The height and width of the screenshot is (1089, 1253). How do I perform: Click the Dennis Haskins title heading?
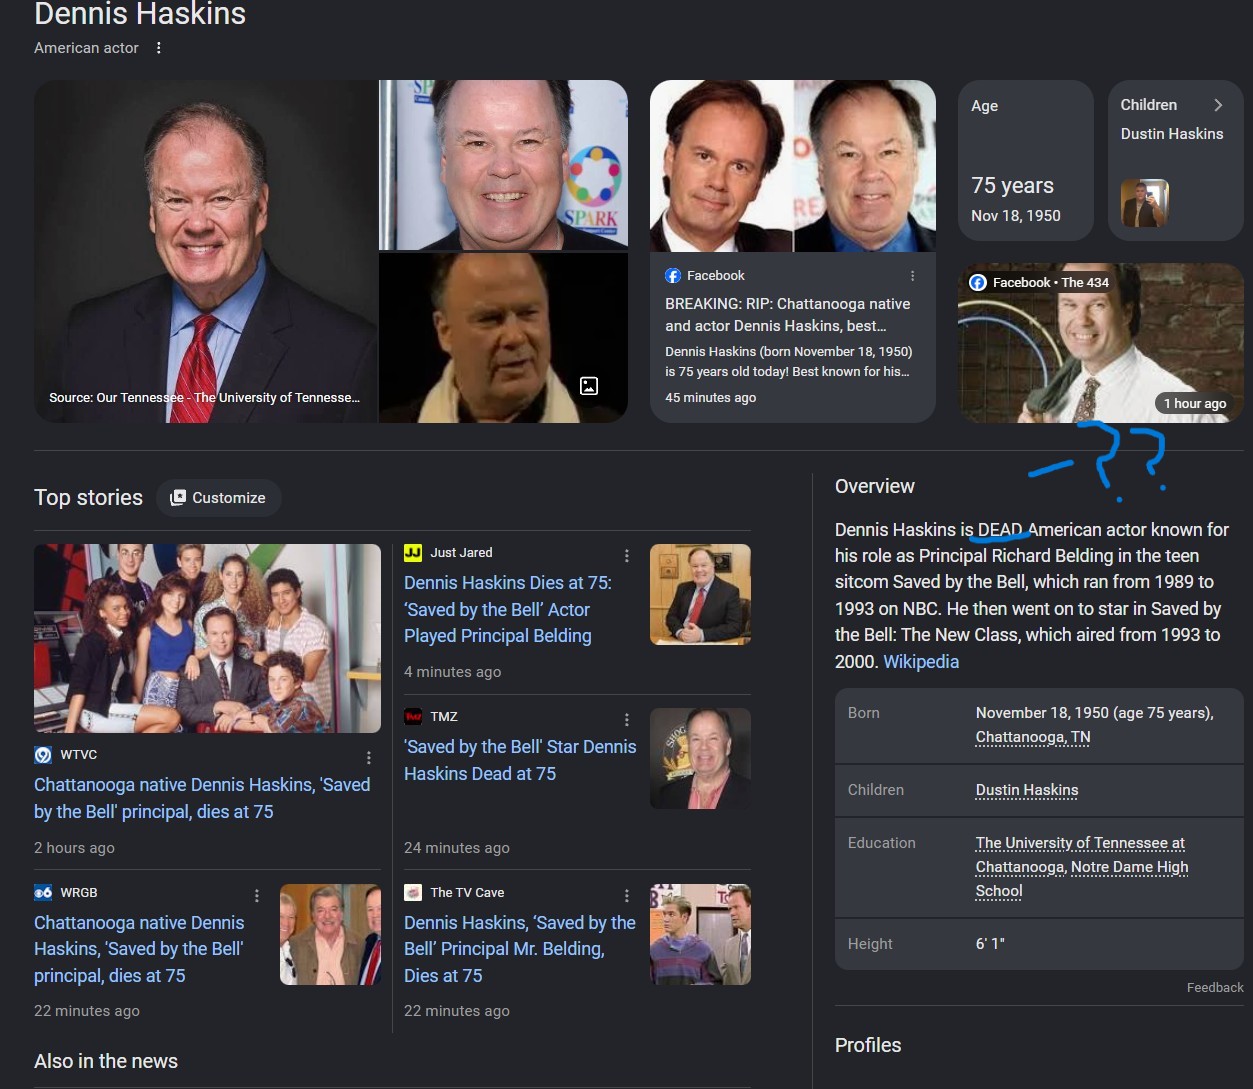[140, 14]
